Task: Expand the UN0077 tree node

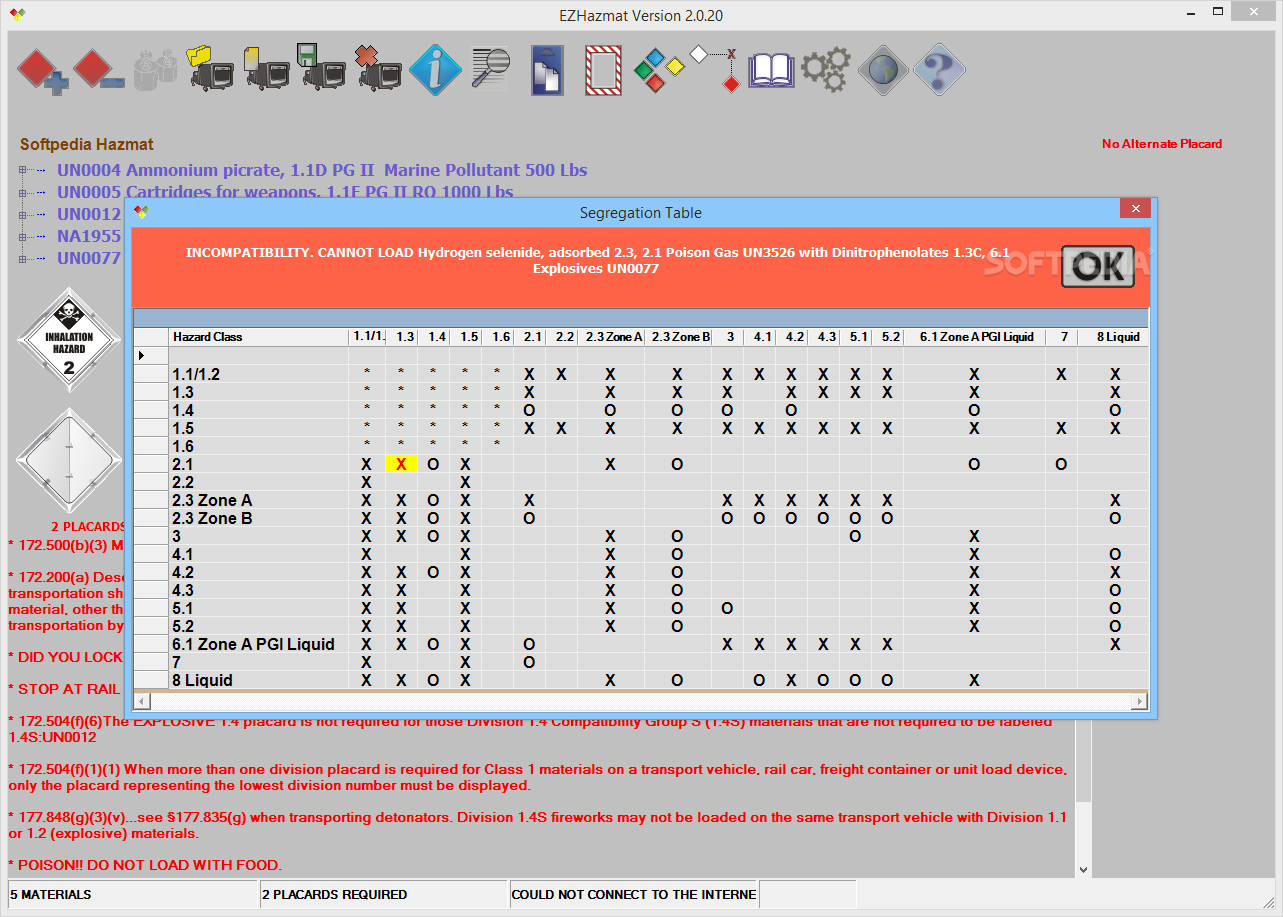Action: [23, 258]
